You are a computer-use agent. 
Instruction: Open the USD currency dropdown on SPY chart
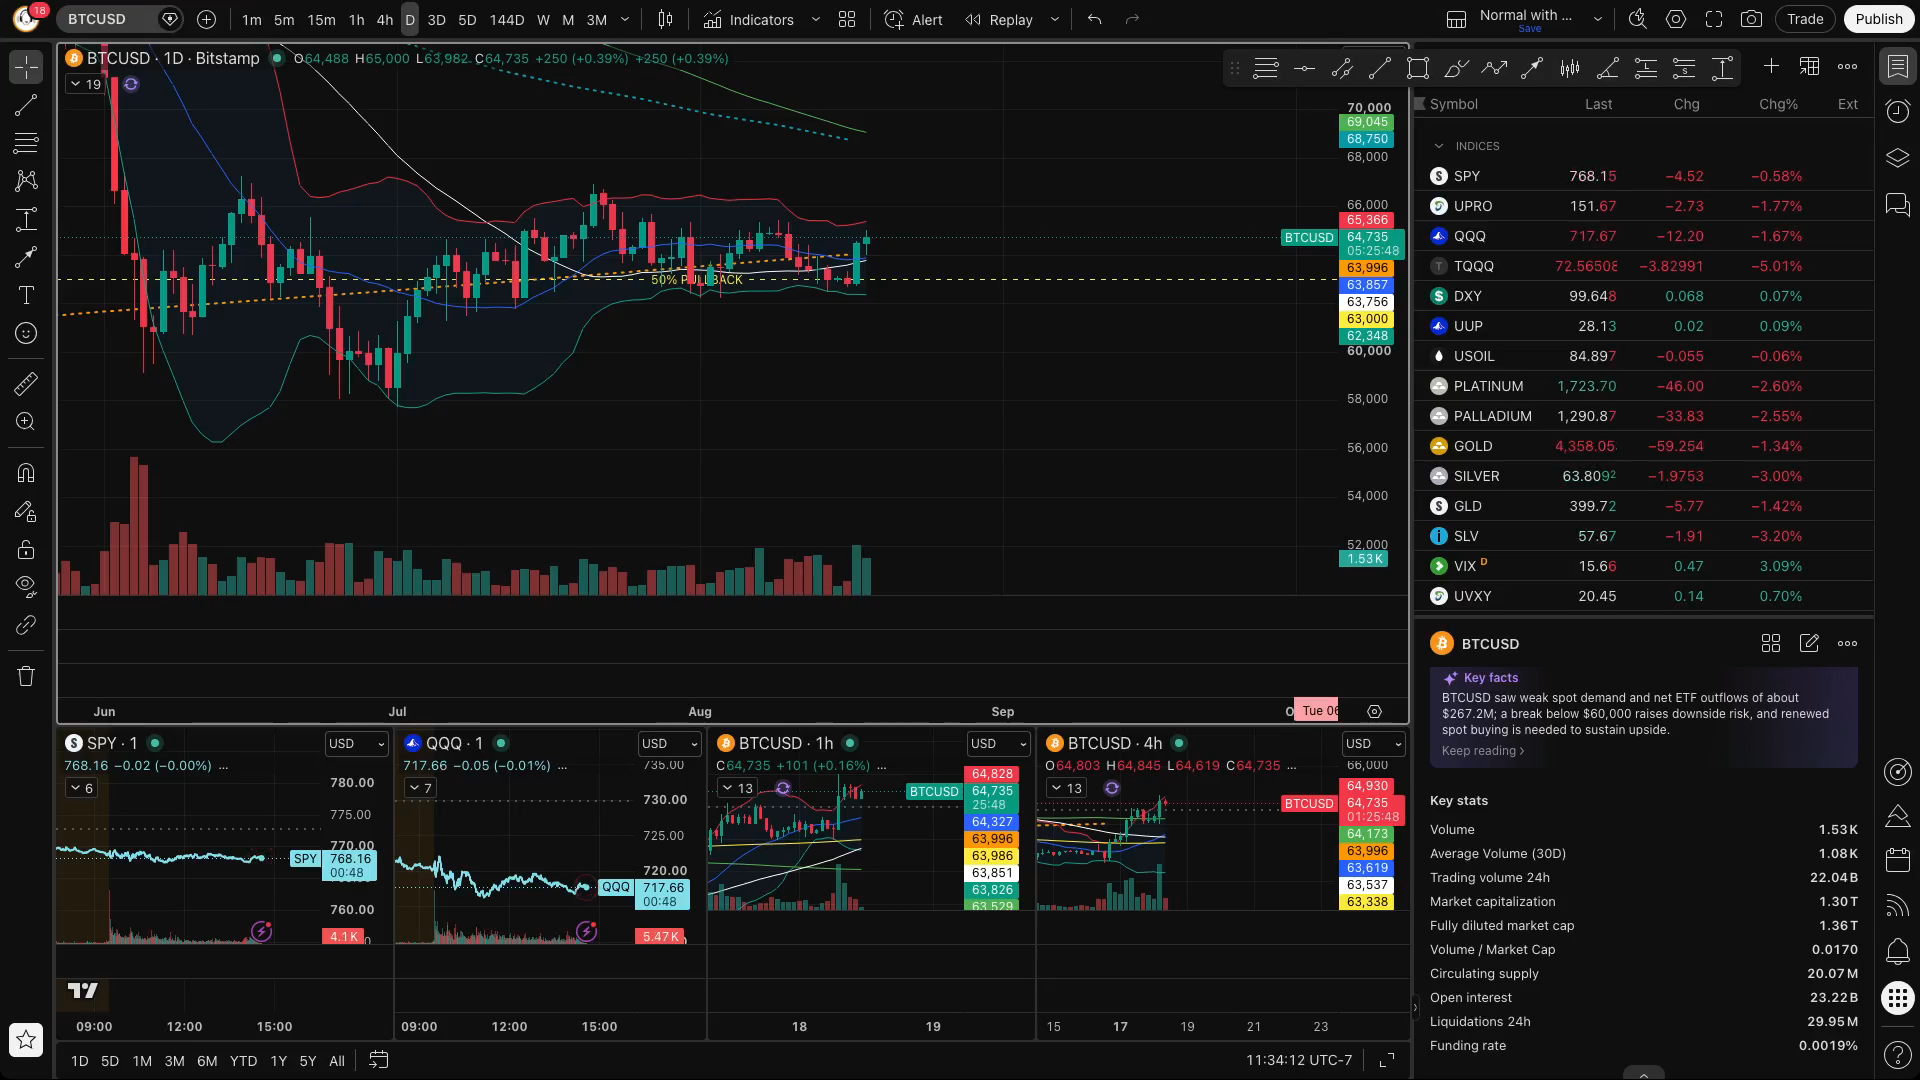(356, 744)
